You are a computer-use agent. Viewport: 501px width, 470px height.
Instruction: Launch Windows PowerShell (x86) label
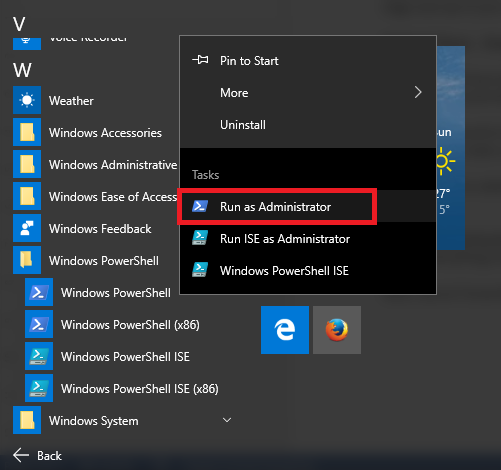coord(130,325)
